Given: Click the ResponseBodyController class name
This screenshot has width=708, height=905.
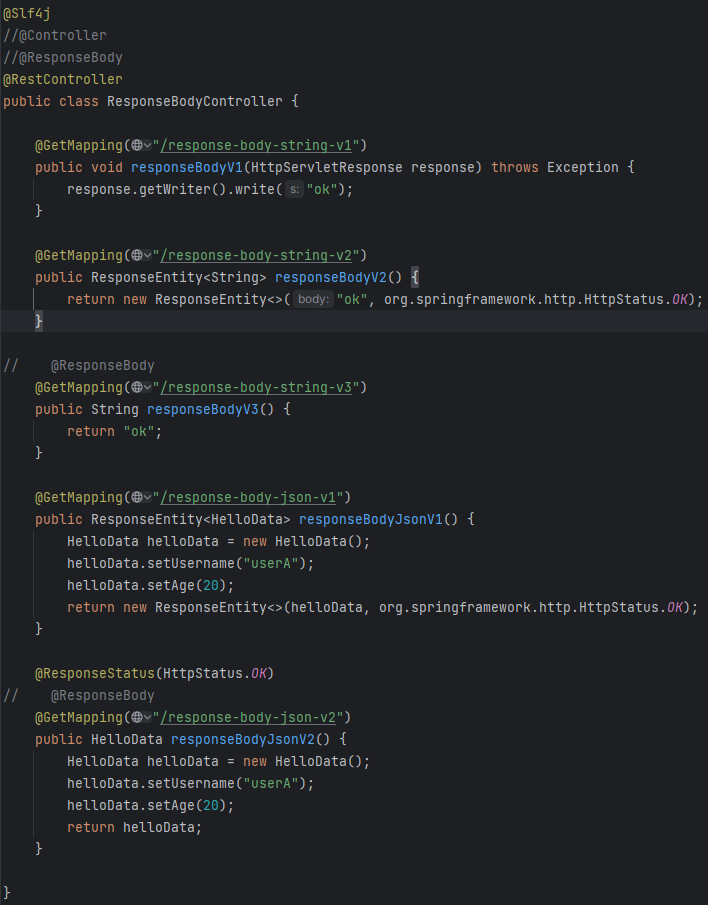Looking at the screenshot, I should 194,101.
